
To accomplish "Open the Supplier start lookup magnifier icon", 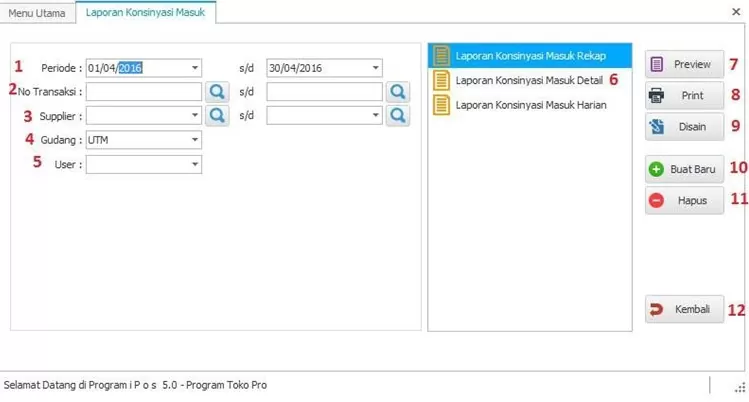I will click(x=217, y=115).
